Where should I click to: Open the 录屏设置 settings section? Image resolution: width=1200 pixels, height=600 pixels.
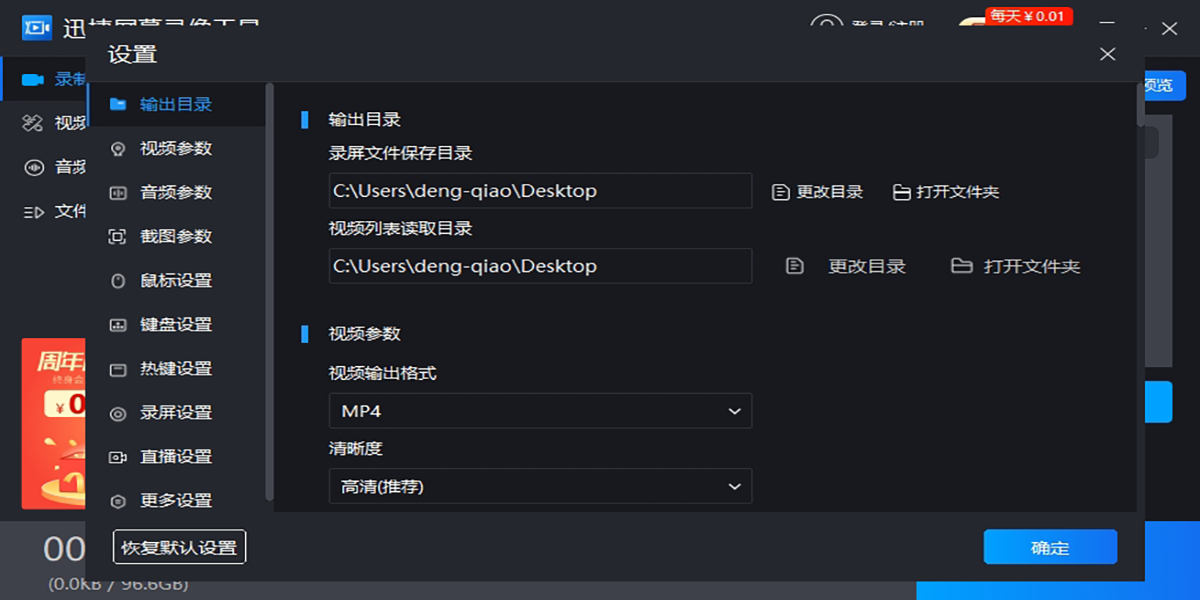point(175,413)
